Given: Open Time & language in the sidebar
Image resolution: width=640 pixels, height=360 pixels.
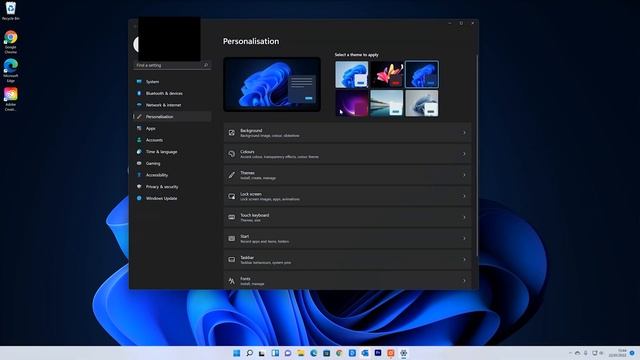Looking at the screenshot, I should [172, 151].
